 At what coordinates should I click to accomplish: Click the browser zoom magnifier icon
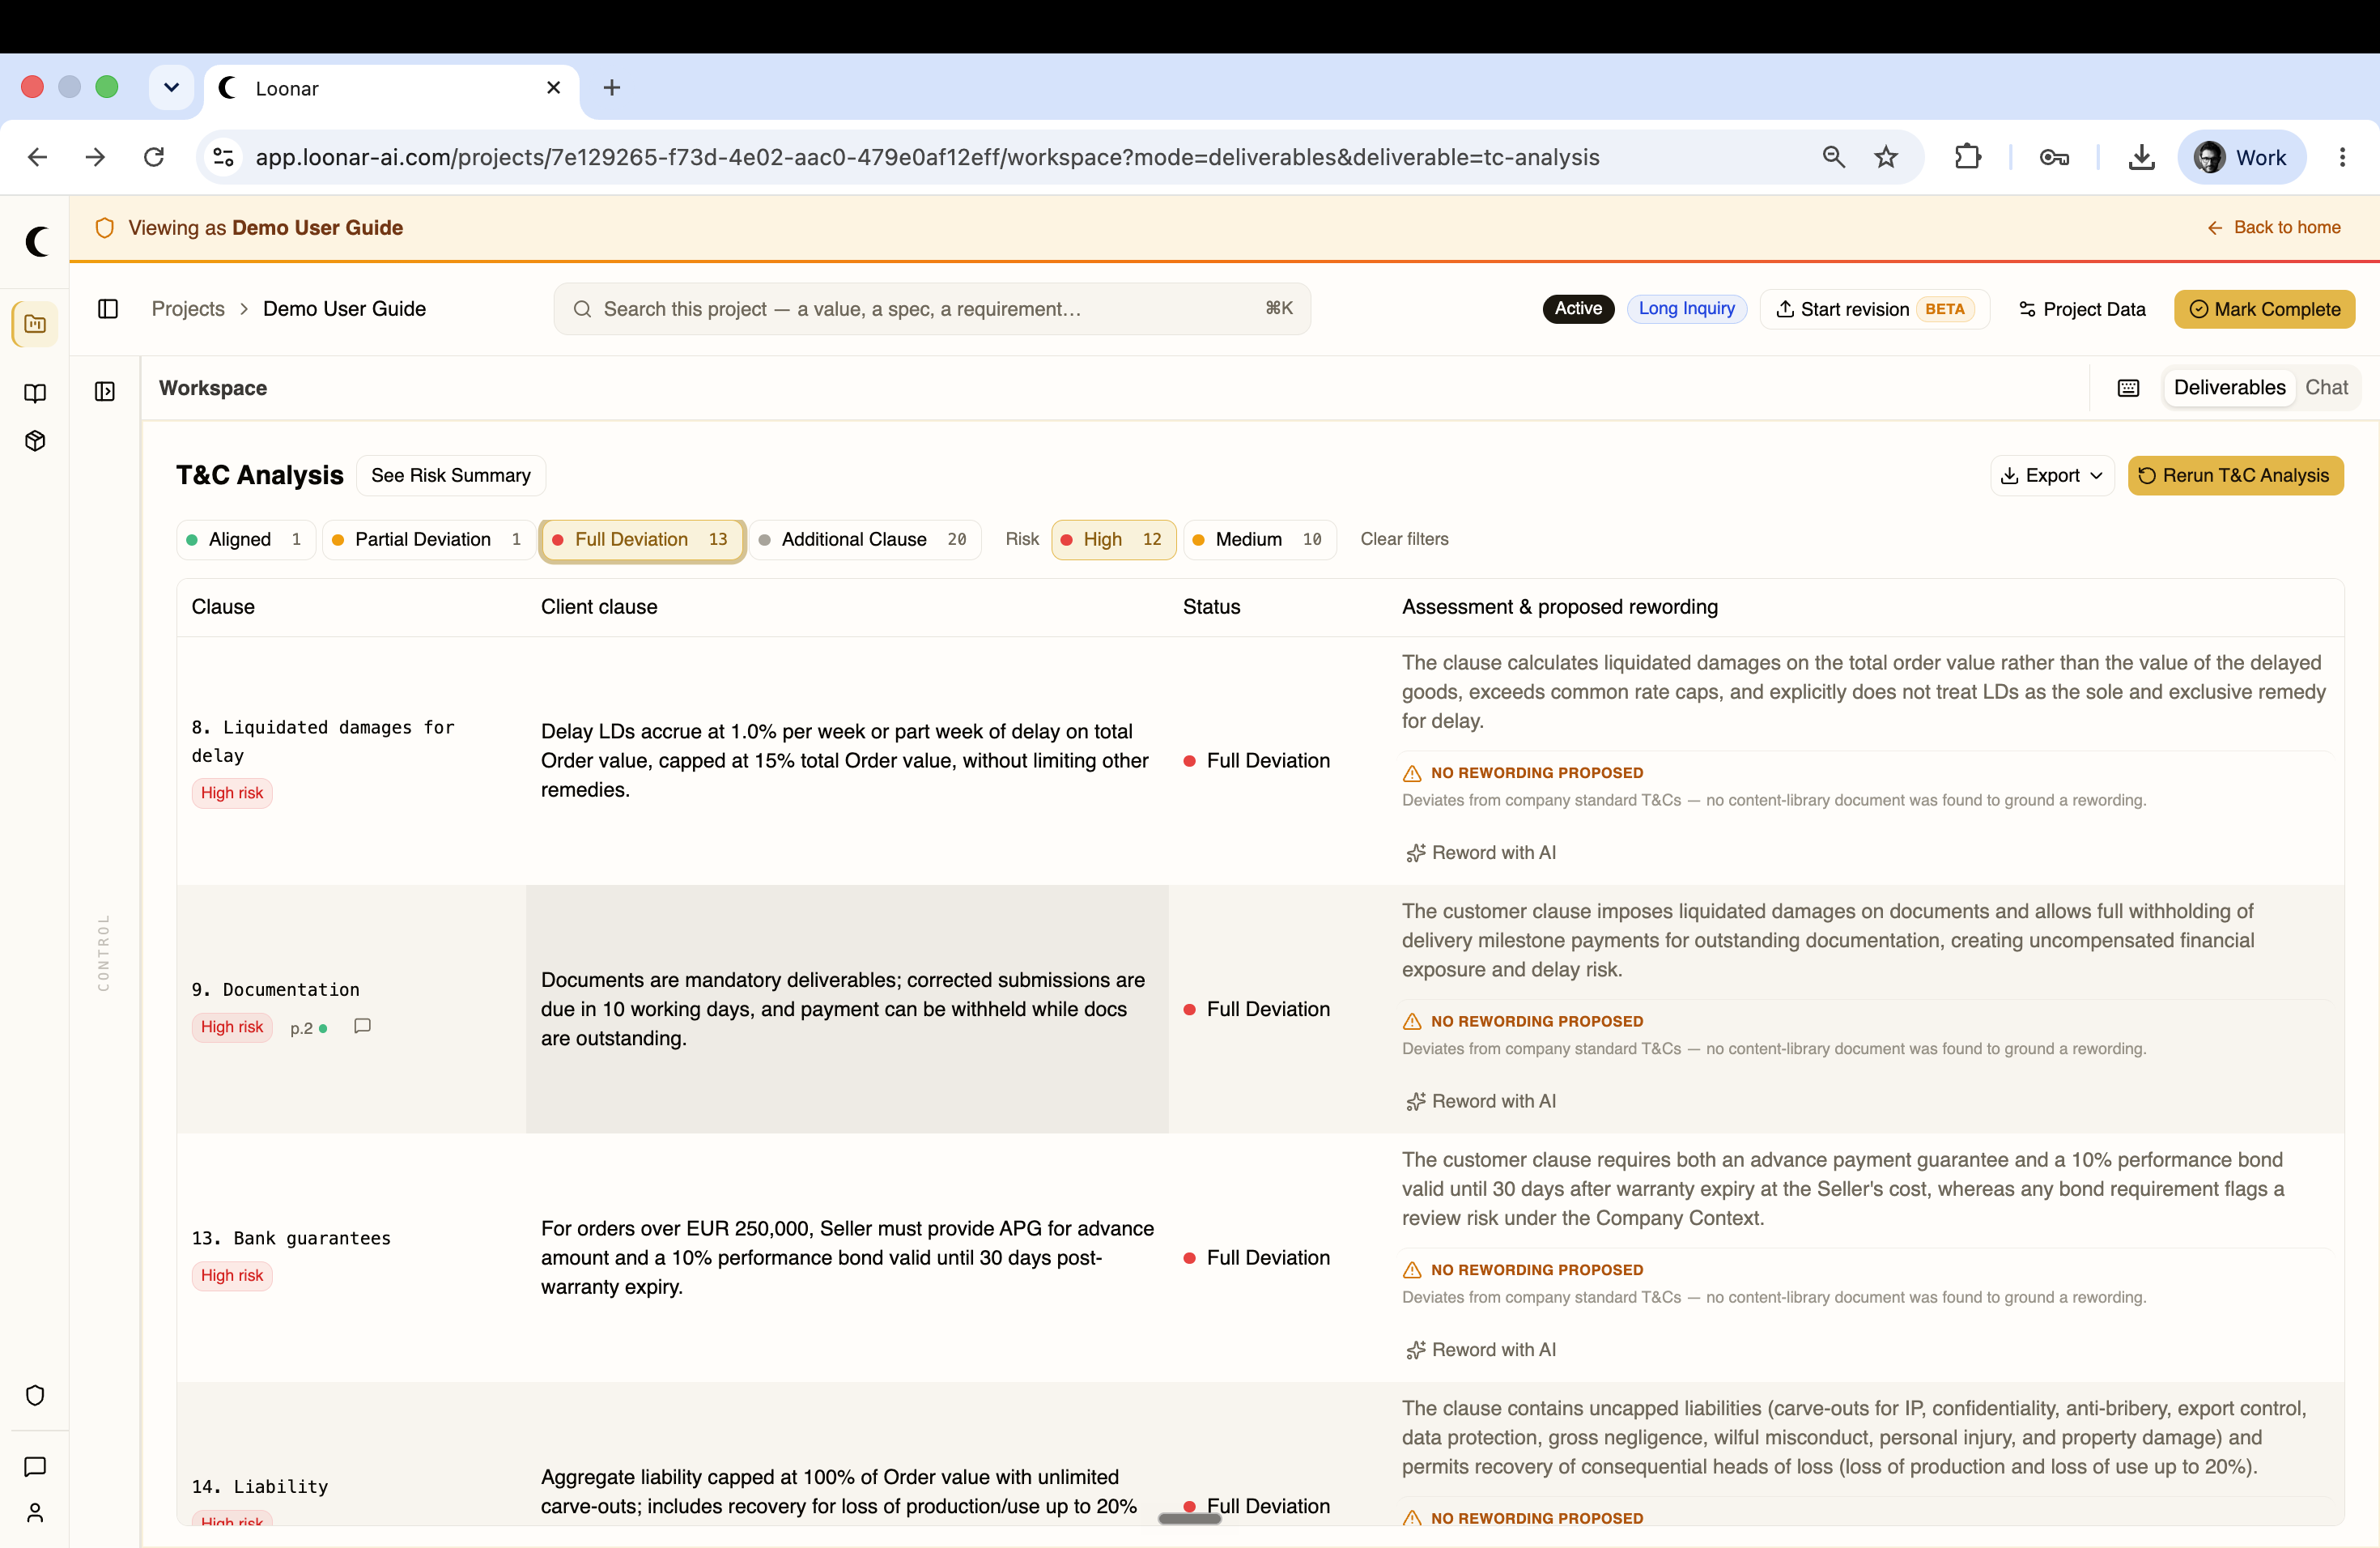pyautogui.click(x=1833, y=157)
